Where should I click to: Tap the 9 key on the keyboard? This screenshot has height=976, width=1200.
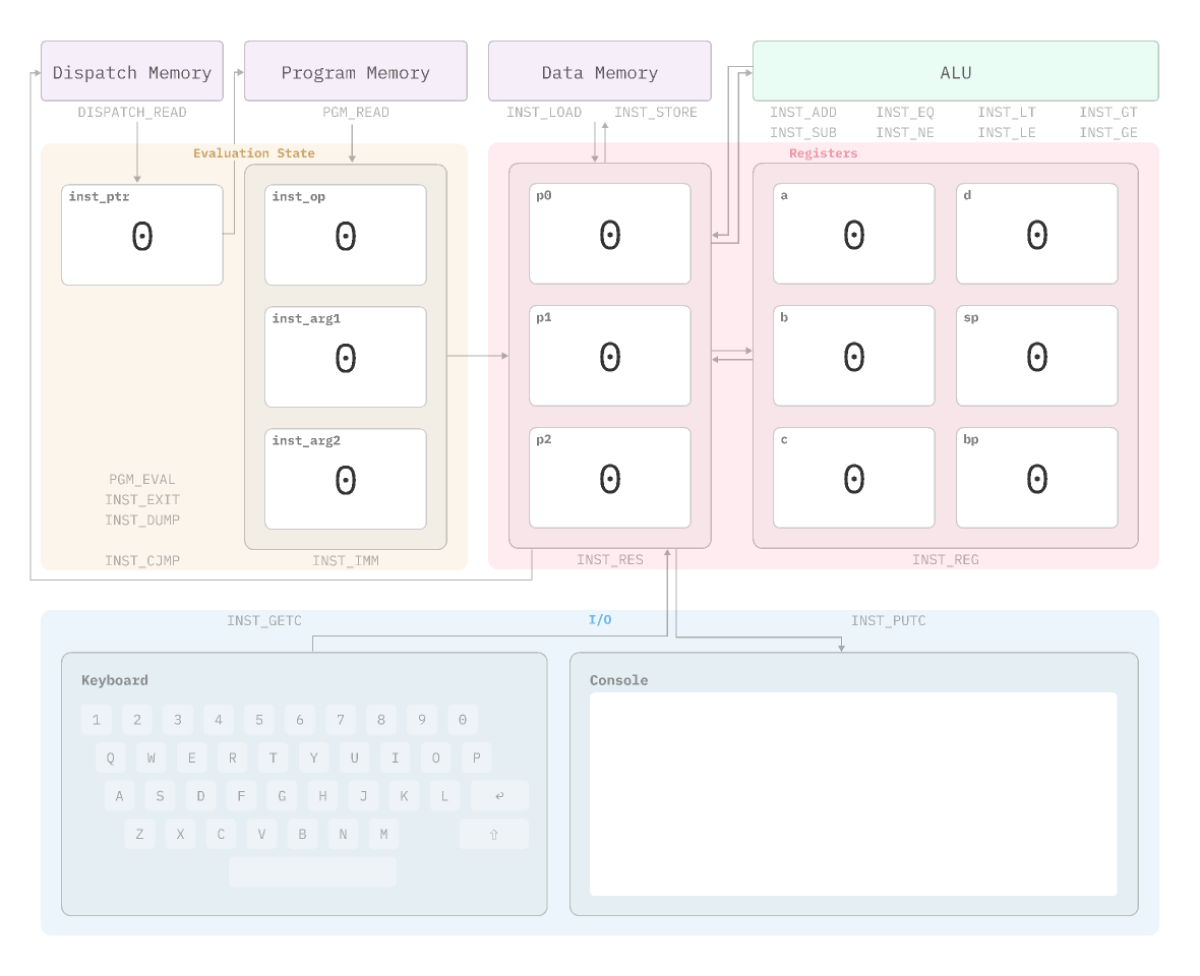pos(422,719)
